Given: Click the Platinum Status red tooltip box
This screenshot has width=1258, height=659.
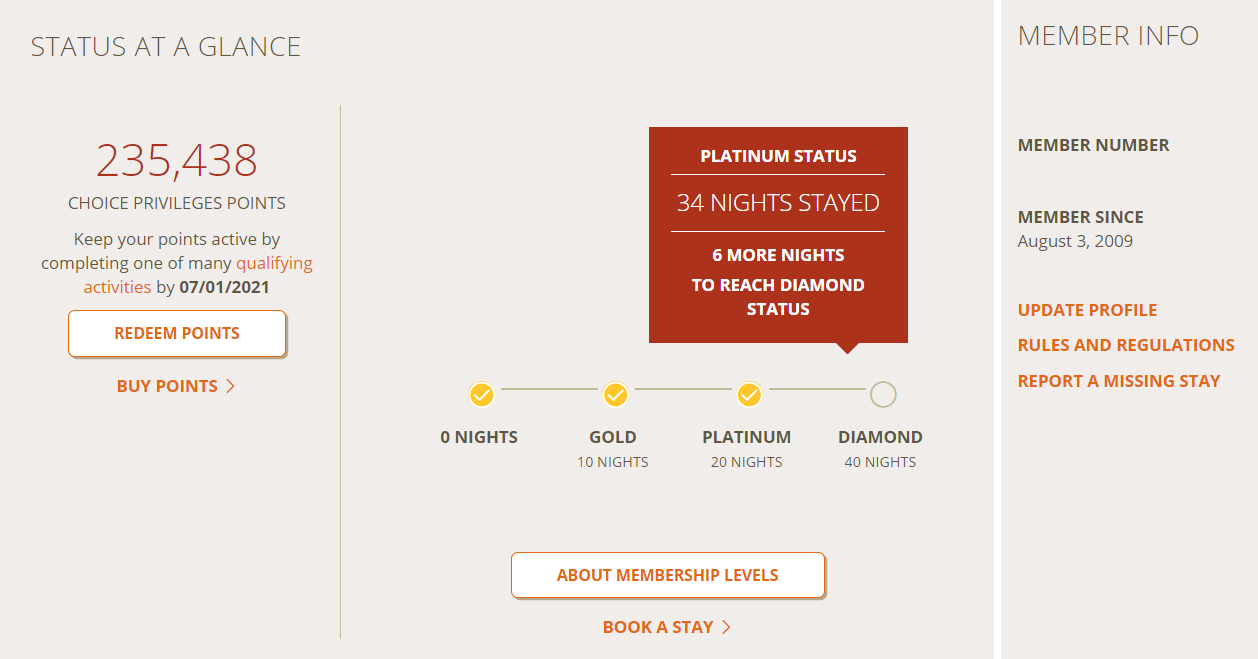Looking at the screenshot, I should pyautogui.click(x=778, y=235).
